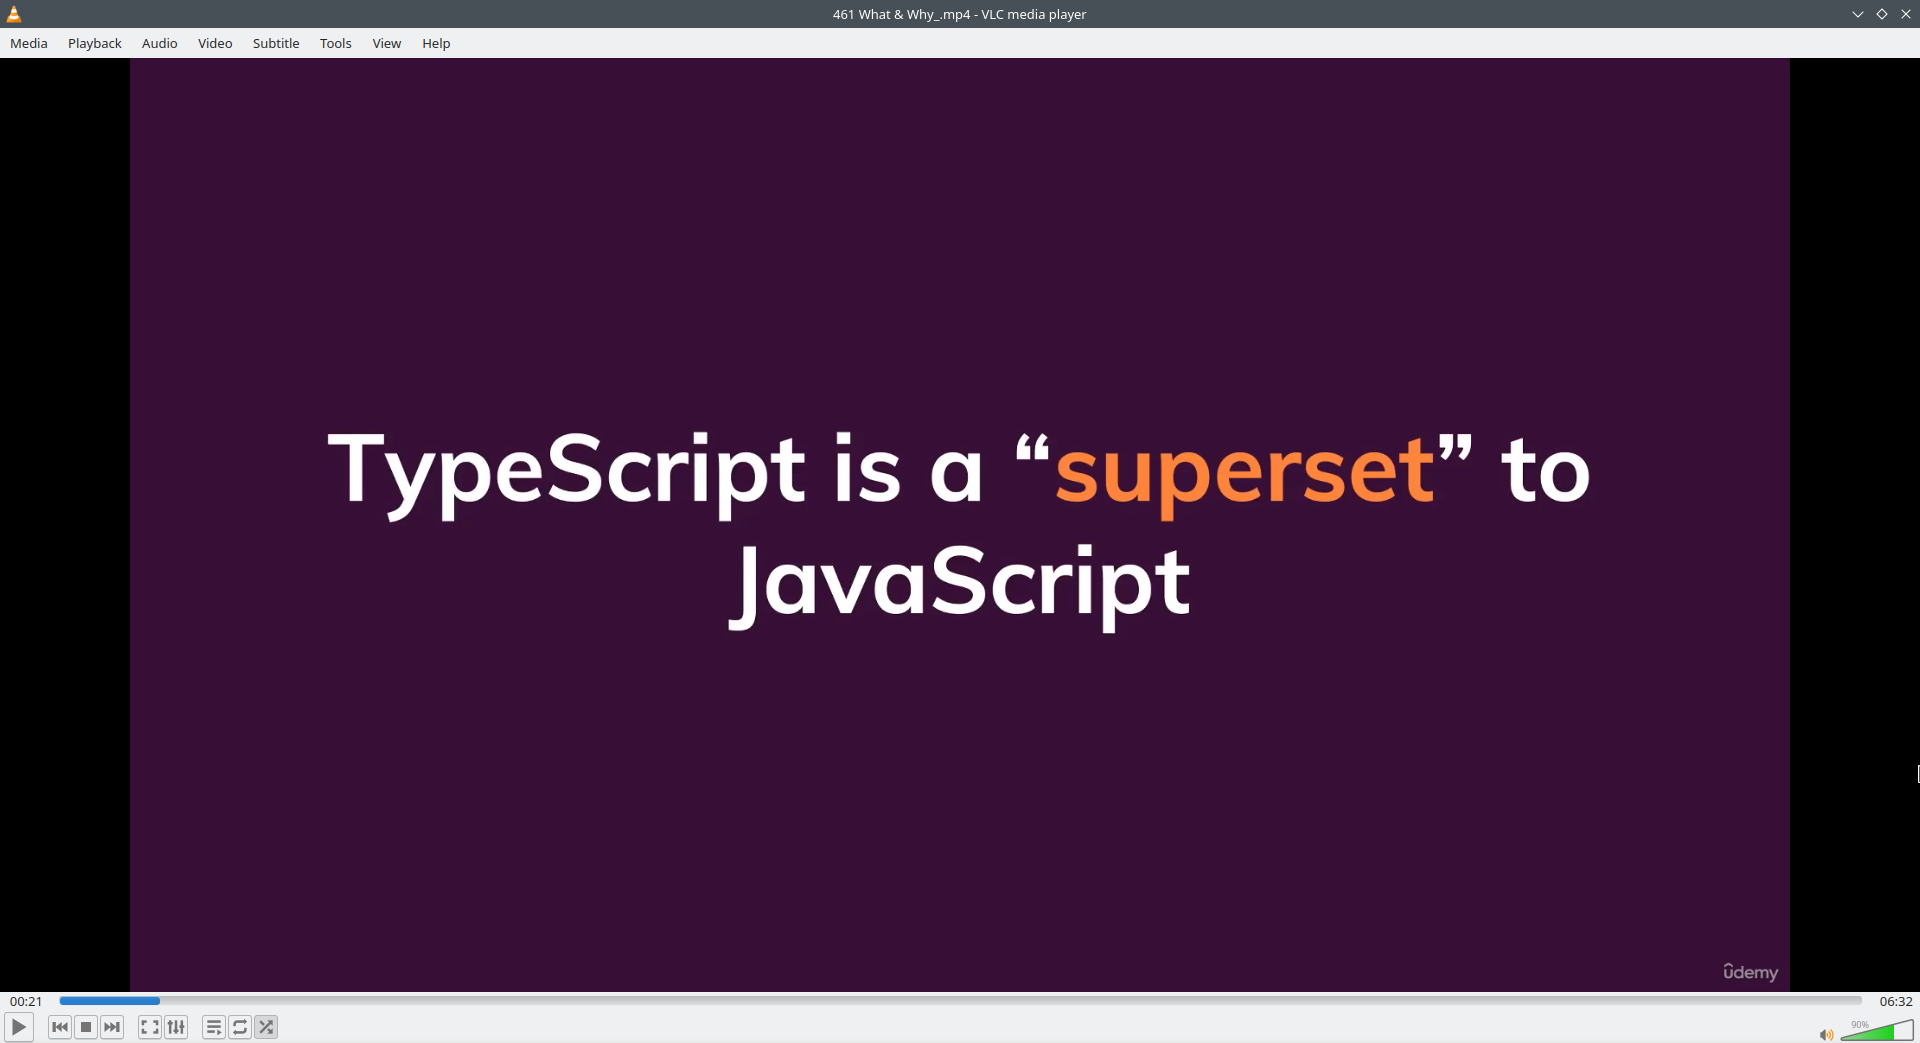
Task: Open the View menu options
Action: tap(386, 43)
